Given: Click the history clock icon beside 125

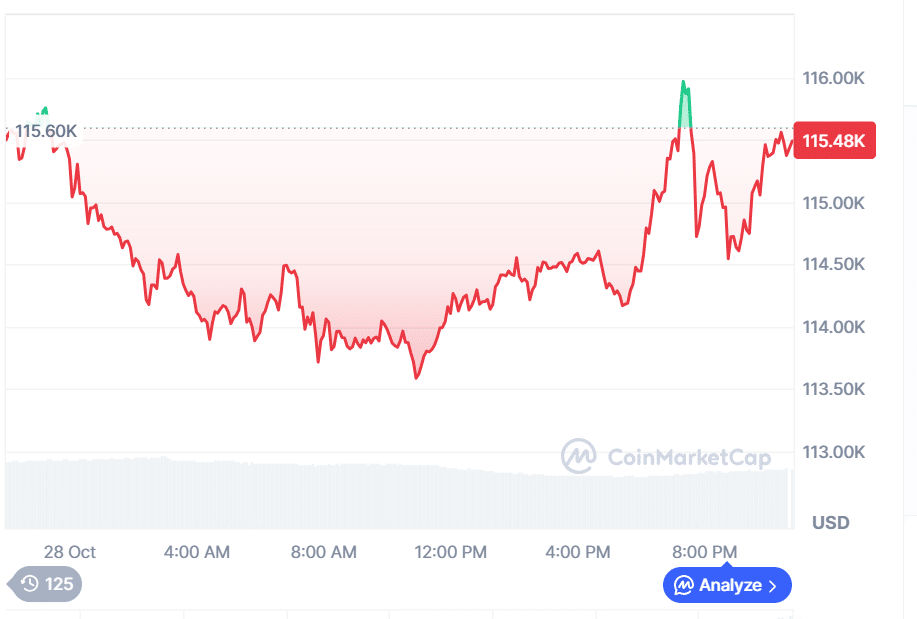Looking at the screenshot, I should point(29,584).
